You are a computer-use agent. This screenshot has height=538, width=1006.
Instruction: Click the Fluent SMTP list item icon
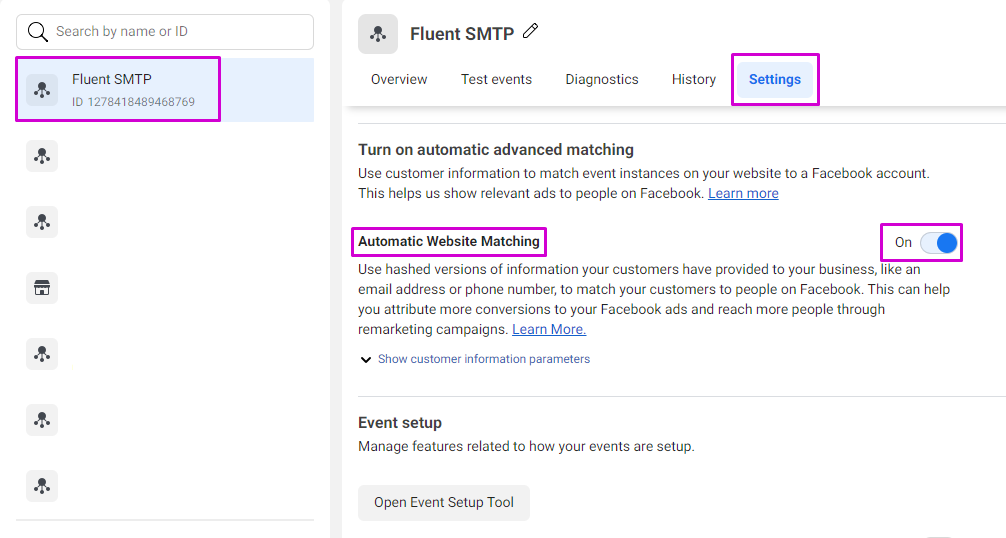click(x=42, y=90)
